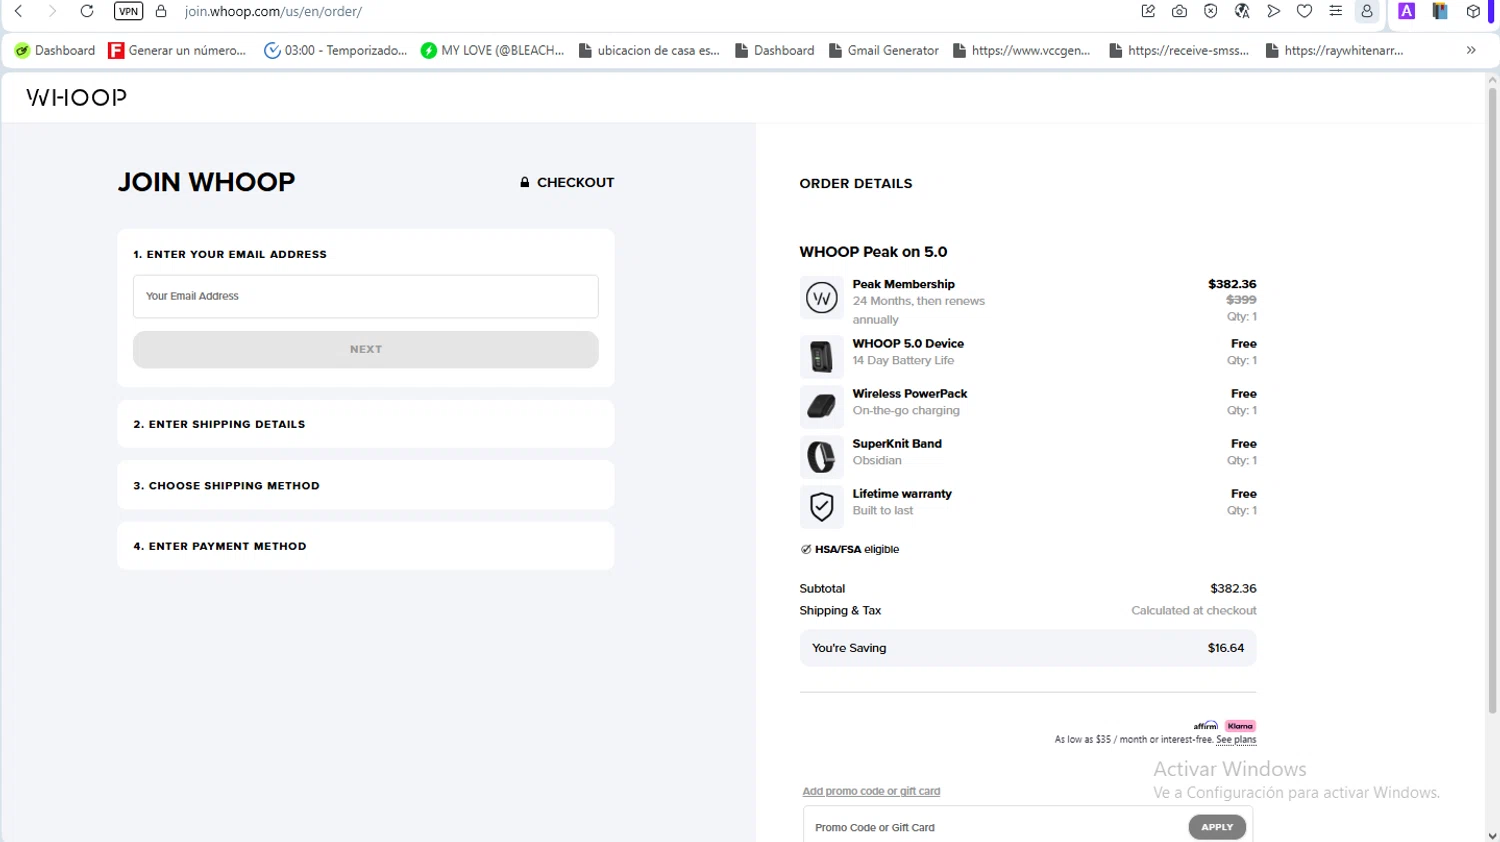Screen dimensions: 1500x842
Task: Open the 'https://raywhitenarr...' bookmark
Action: tap(1335, 50)
